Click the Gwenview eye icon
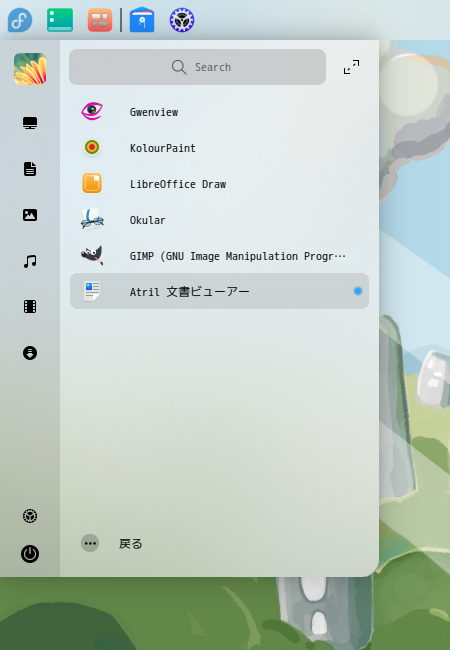450x650 pixels. pyautogui.click(x=92, y=111)
